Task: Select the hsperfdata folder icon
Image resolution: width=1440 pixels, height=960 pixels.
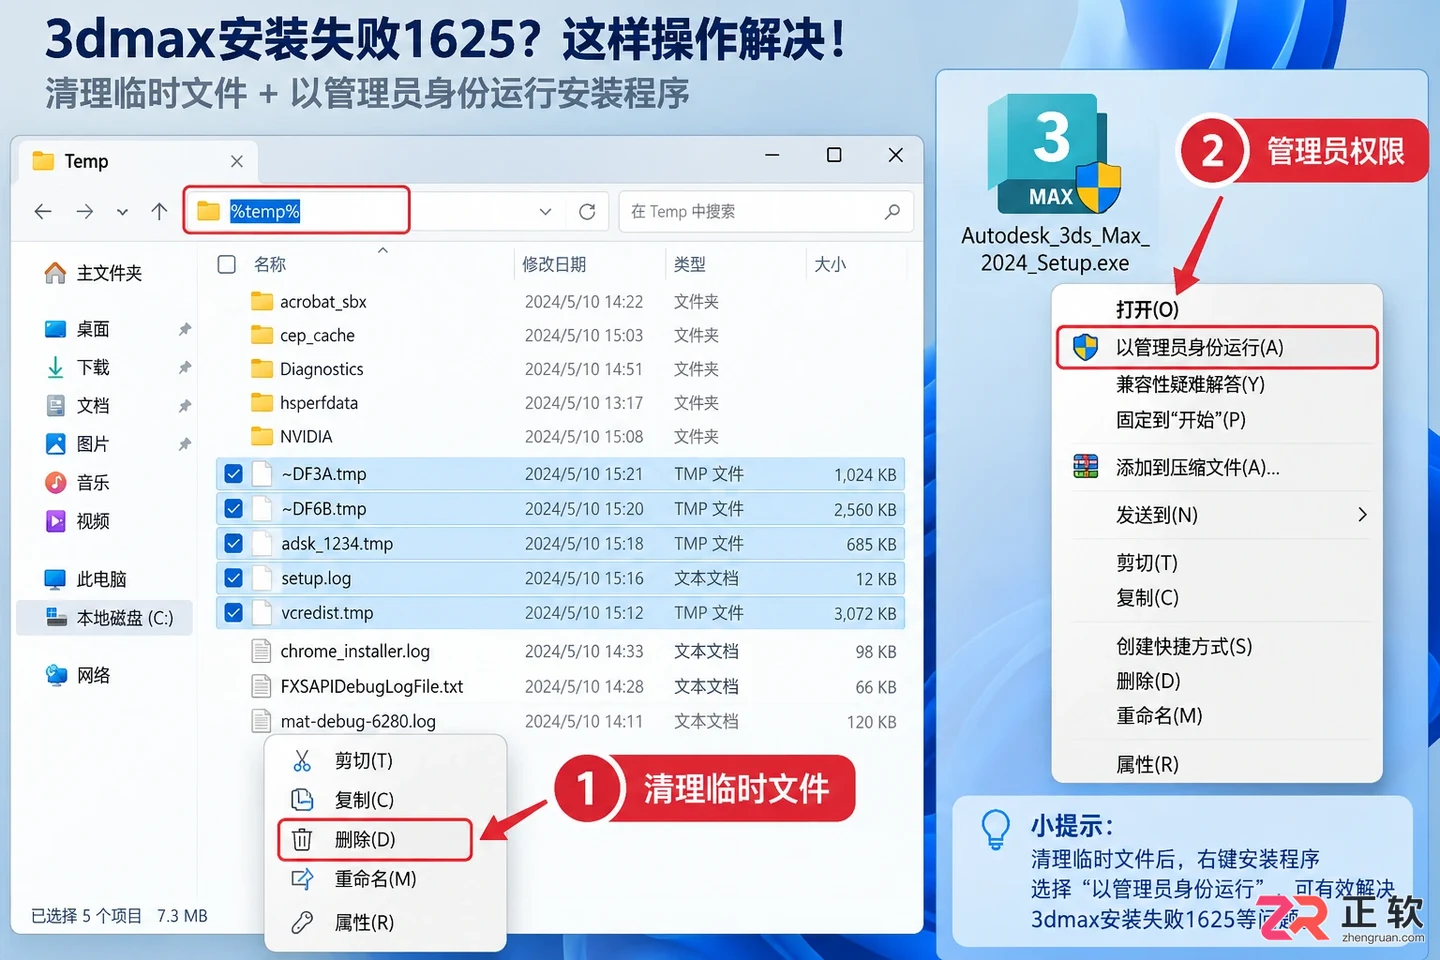Action: (x=262, y=403)
